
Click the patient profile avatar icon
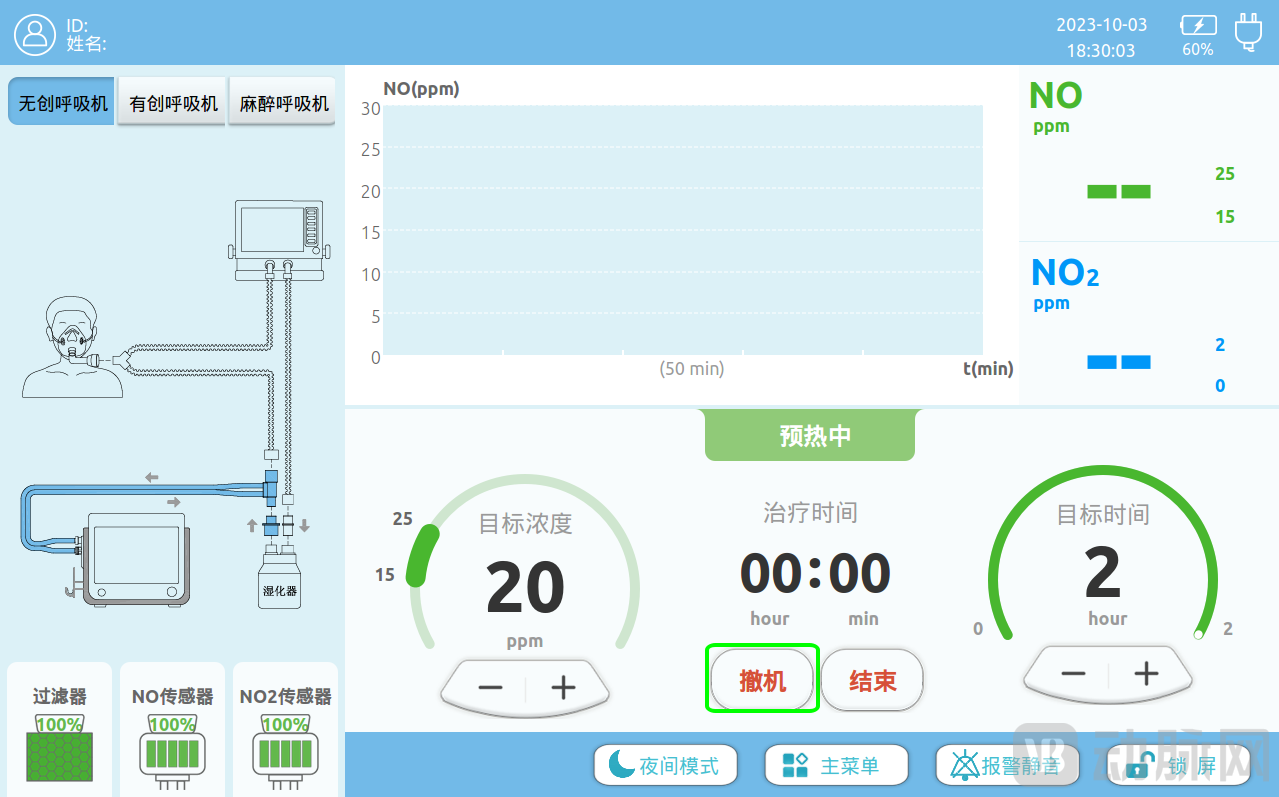35,34
